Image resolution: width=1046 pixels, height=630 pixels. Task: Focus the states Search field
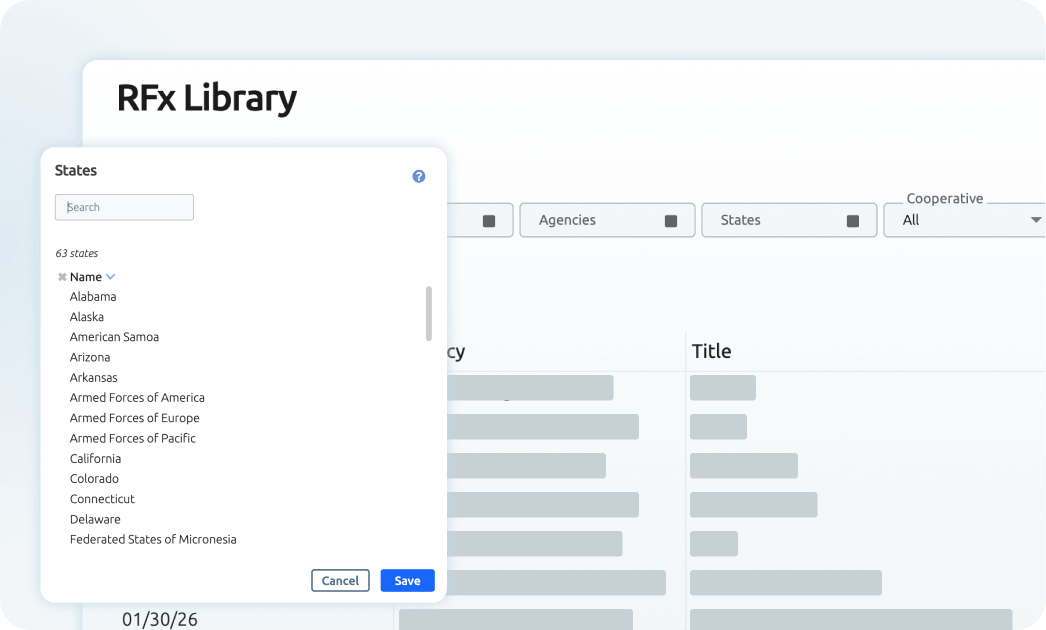click(124, 208)
